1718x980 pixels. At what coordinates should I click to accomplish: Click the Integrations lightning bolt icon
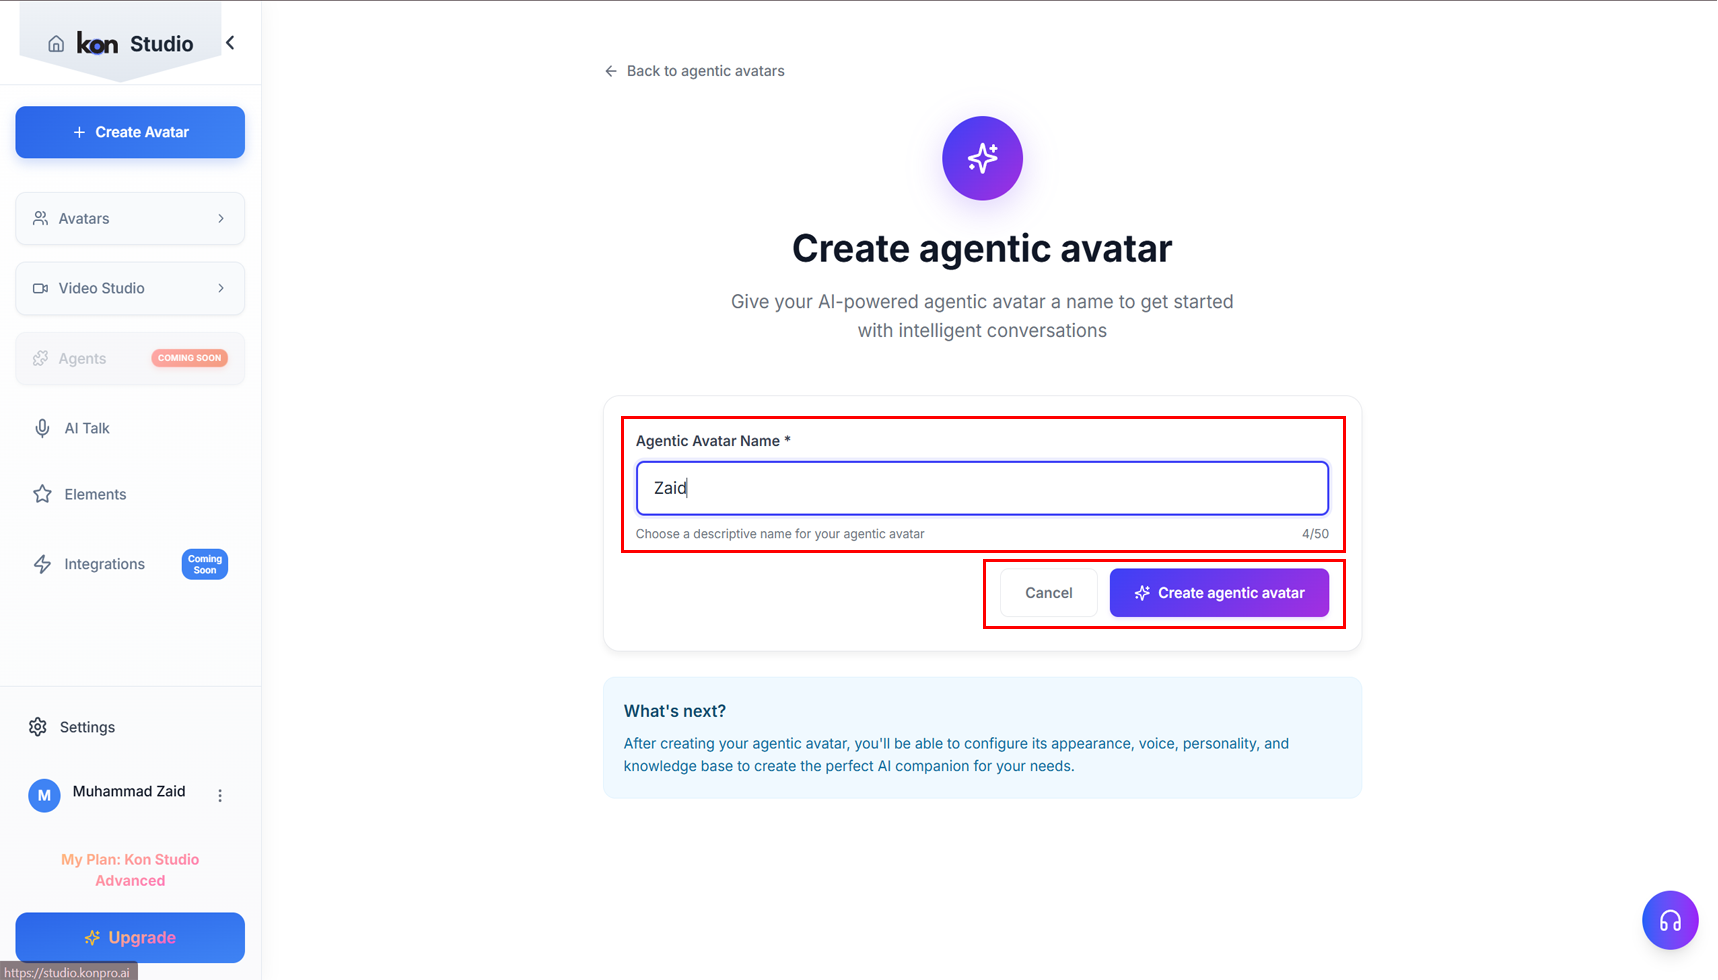coord(42,564)
